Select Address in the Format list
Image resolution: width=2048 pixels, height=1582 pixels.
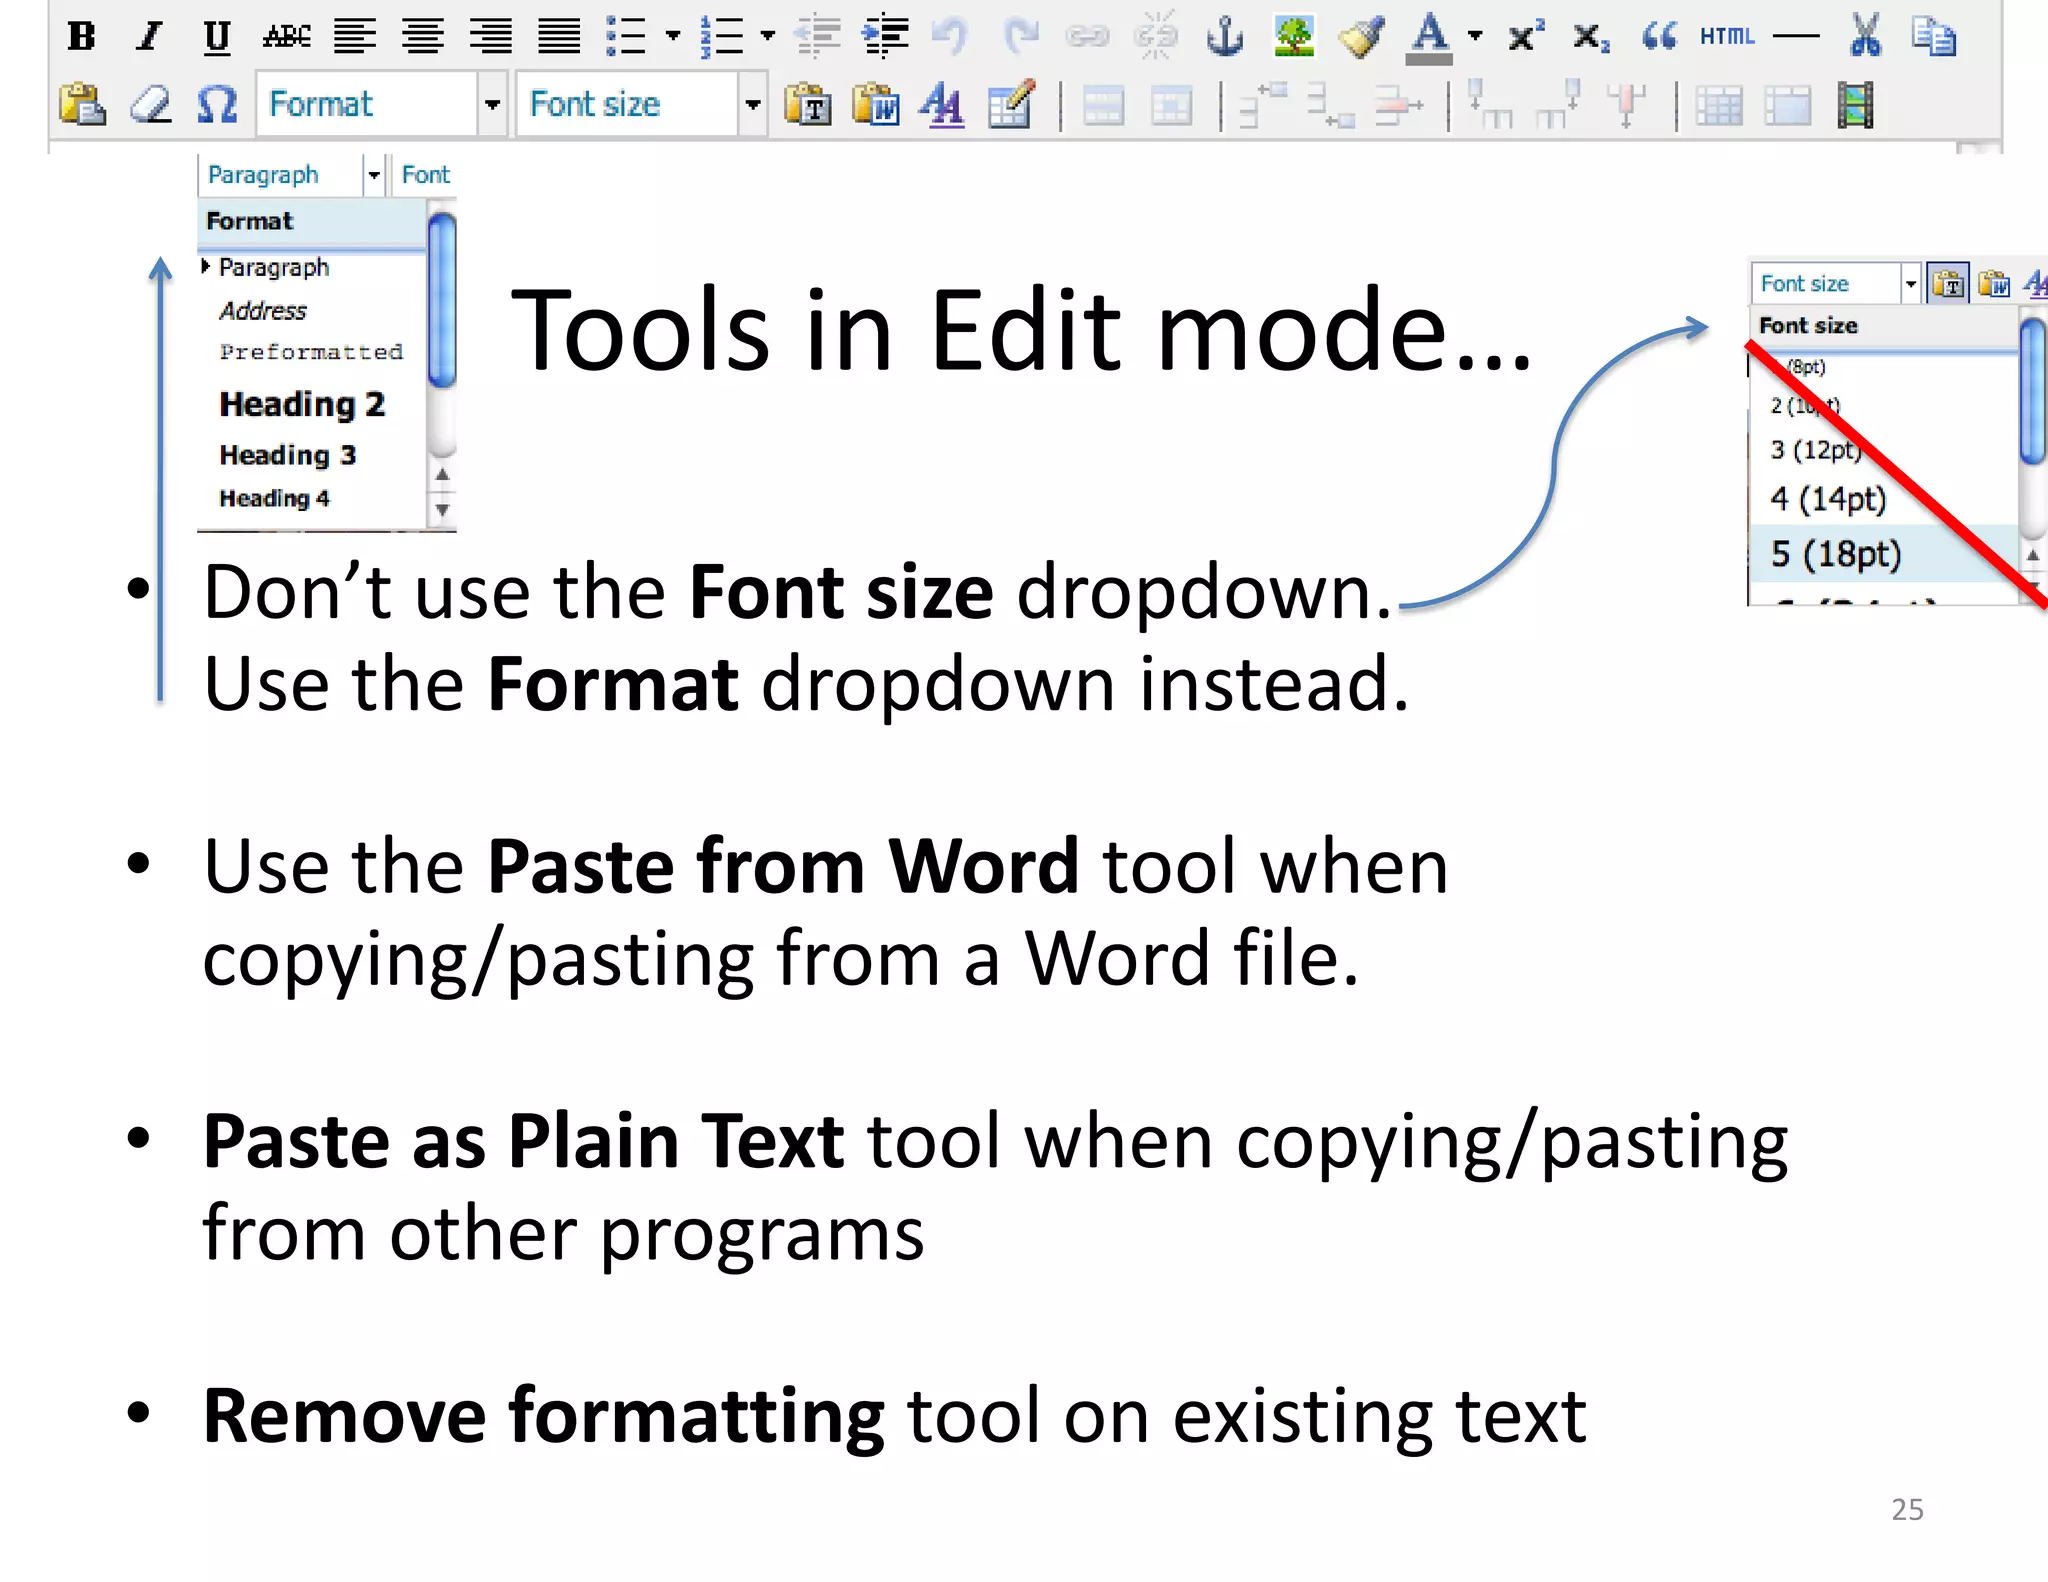point(263,311)
